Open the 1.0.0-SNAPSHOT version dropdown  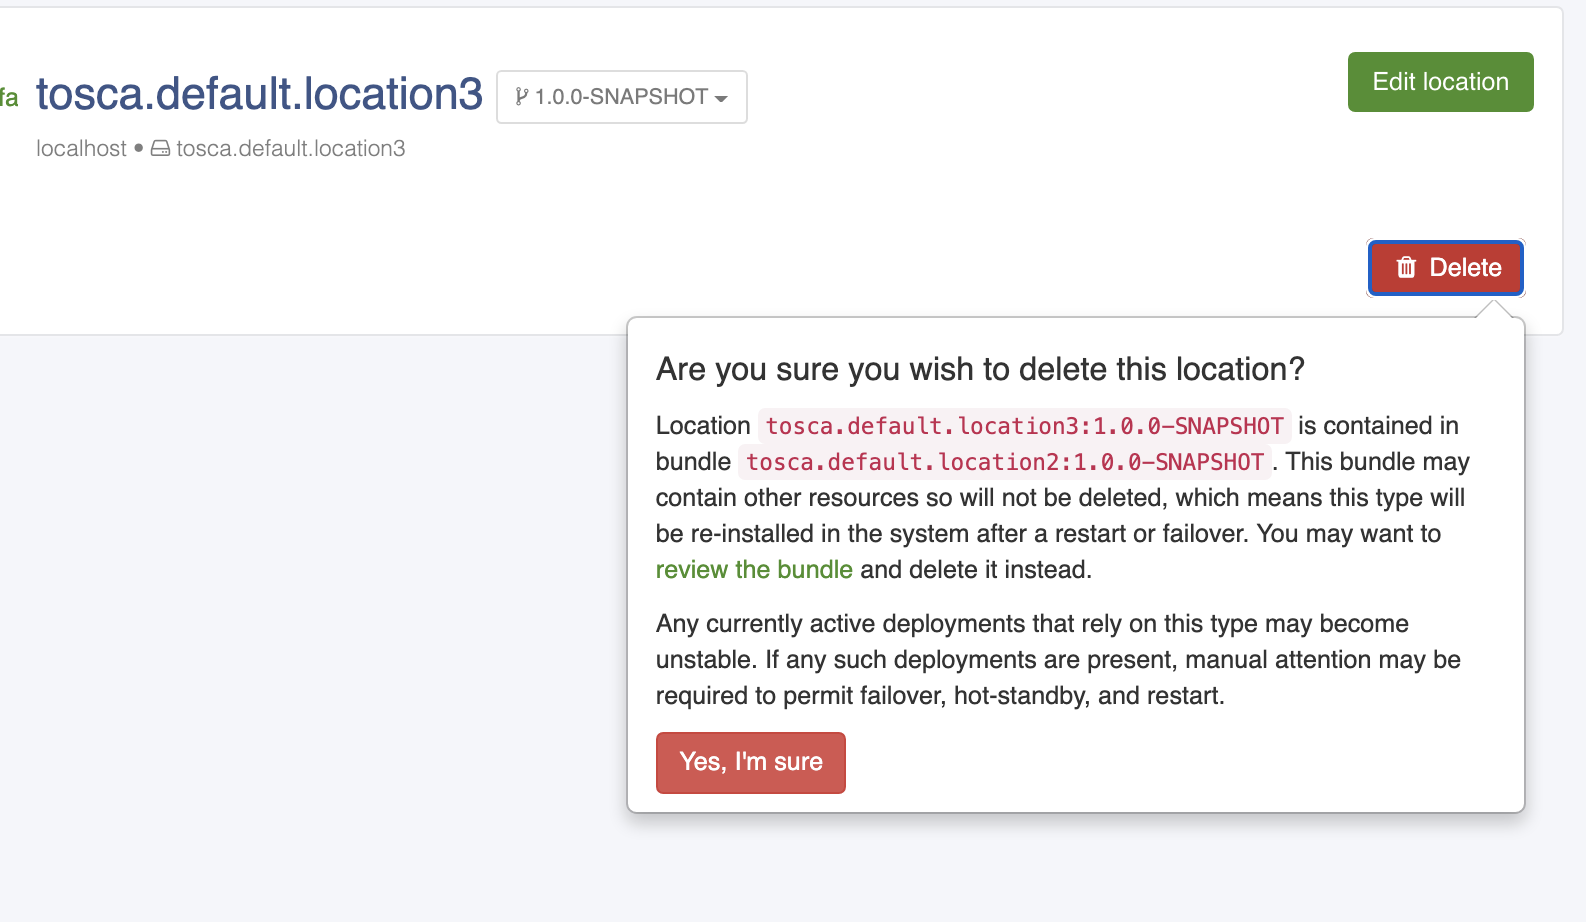coord(621,97)
